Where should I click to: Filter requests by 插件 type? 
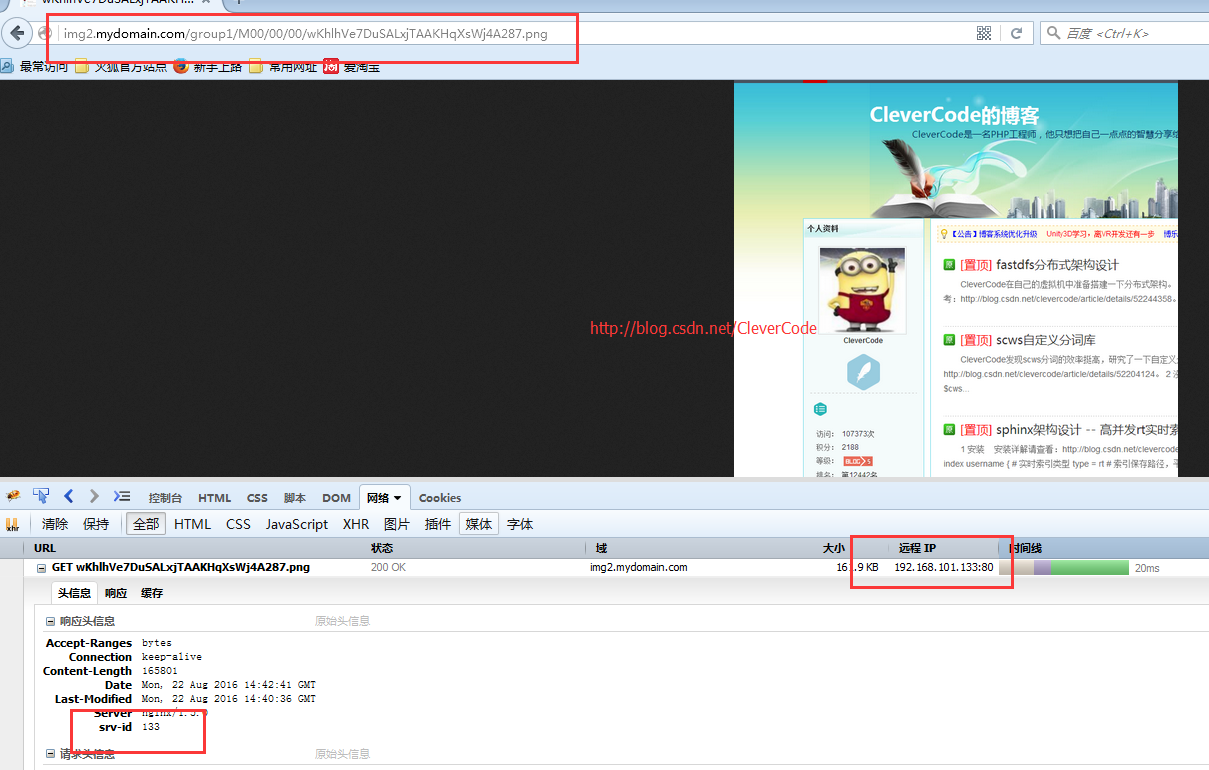[438, 524]
